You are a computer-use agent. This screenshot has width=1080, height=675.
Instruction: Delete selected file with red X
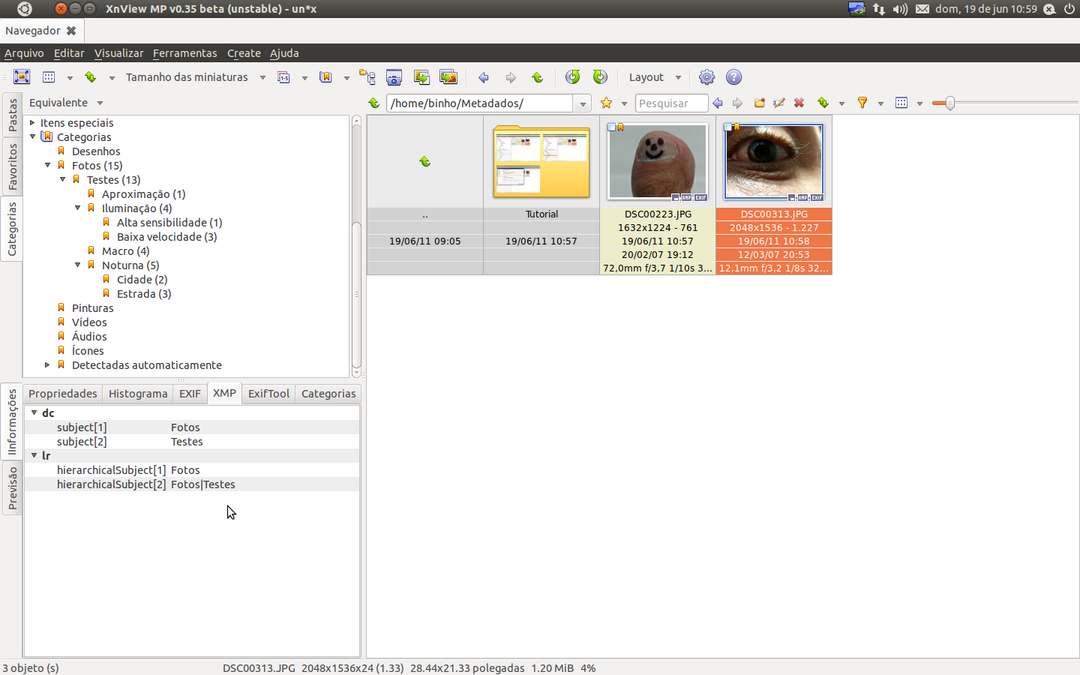799,103
